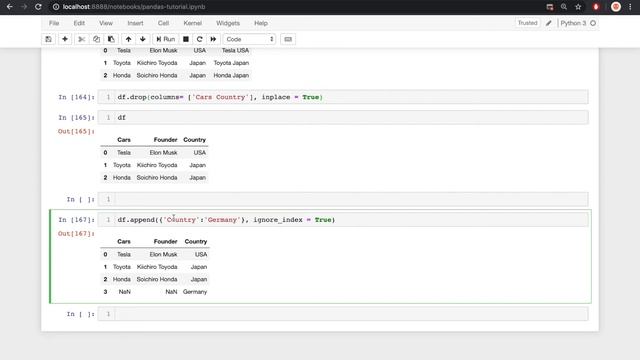Open the Cell menu
Screen dimensions: 640x360
coord(163,23)
